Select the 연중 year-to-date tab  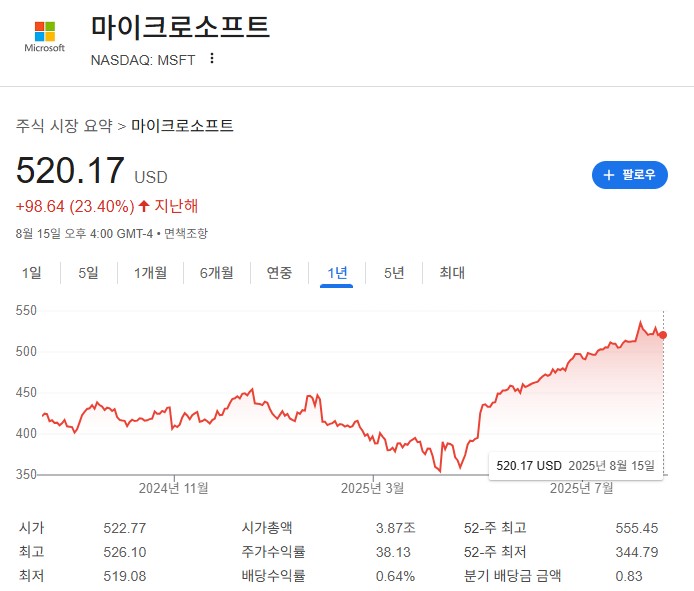pos(279,272)
